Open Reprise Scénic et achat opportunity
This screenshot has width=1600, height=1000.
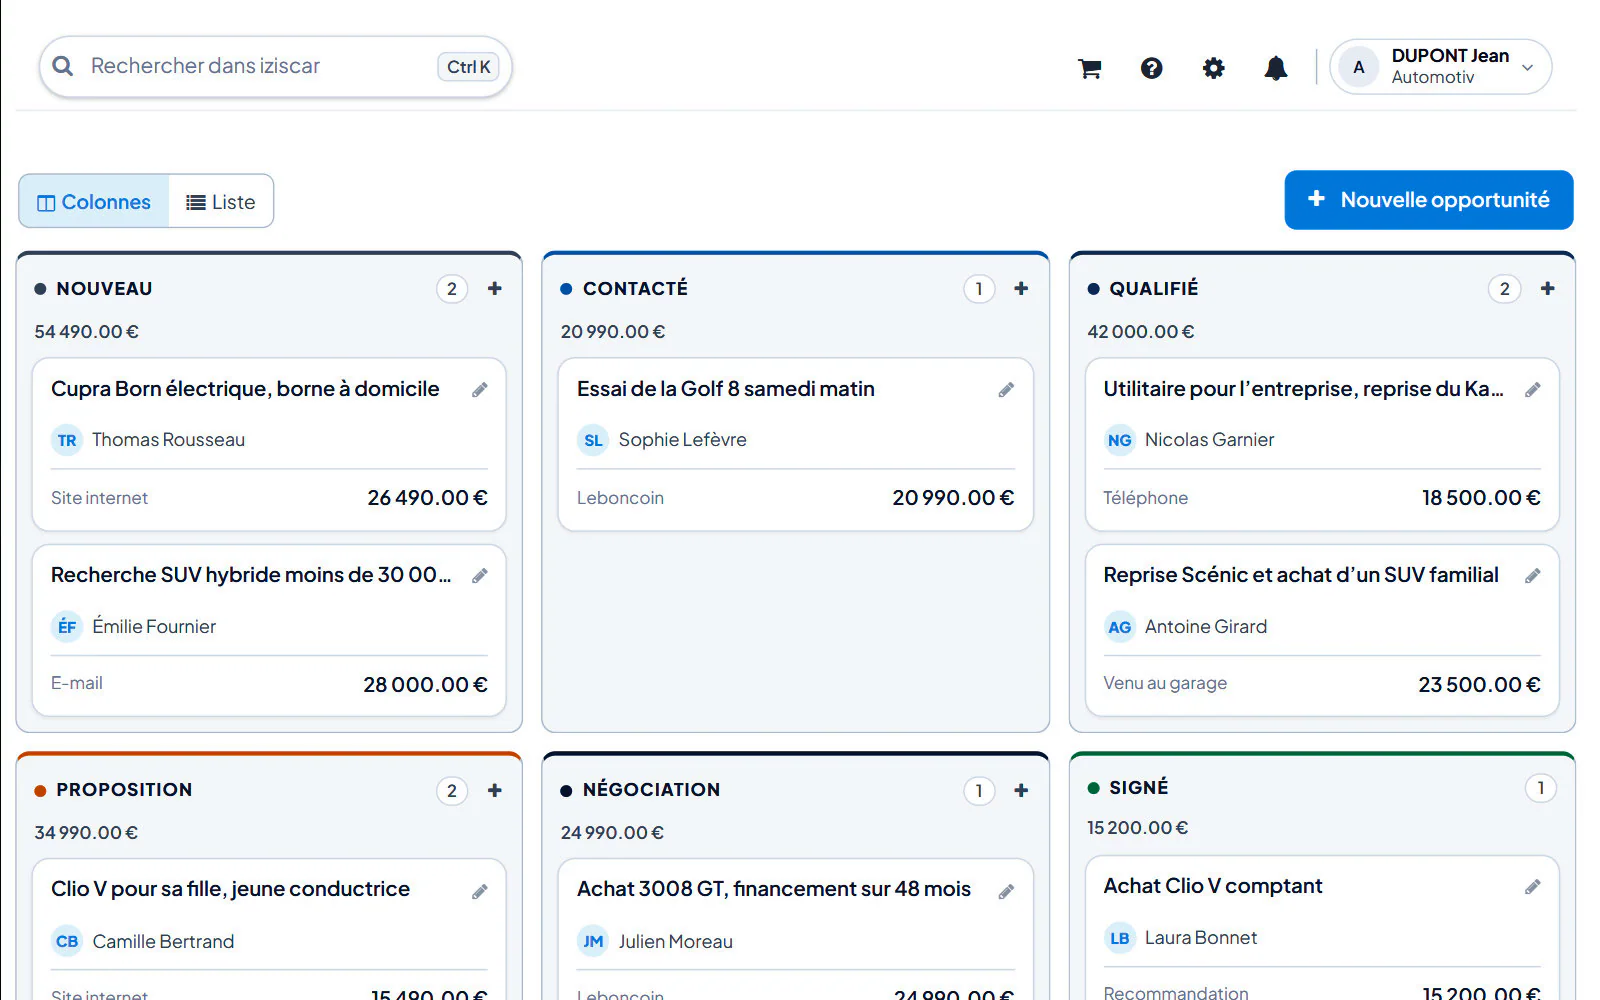point(1301,575)
